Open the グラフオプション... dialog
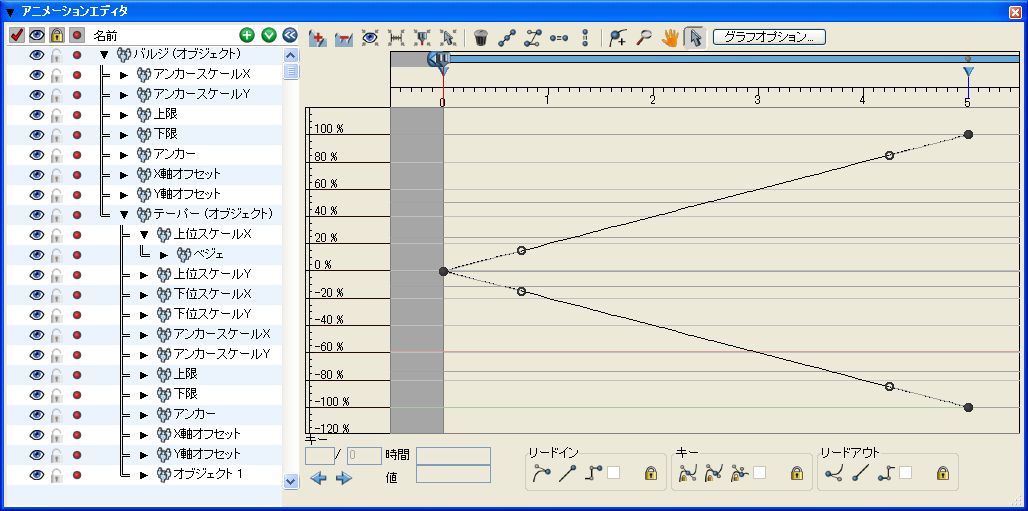This screenshot has height=511, width=1028. (769, 37)
